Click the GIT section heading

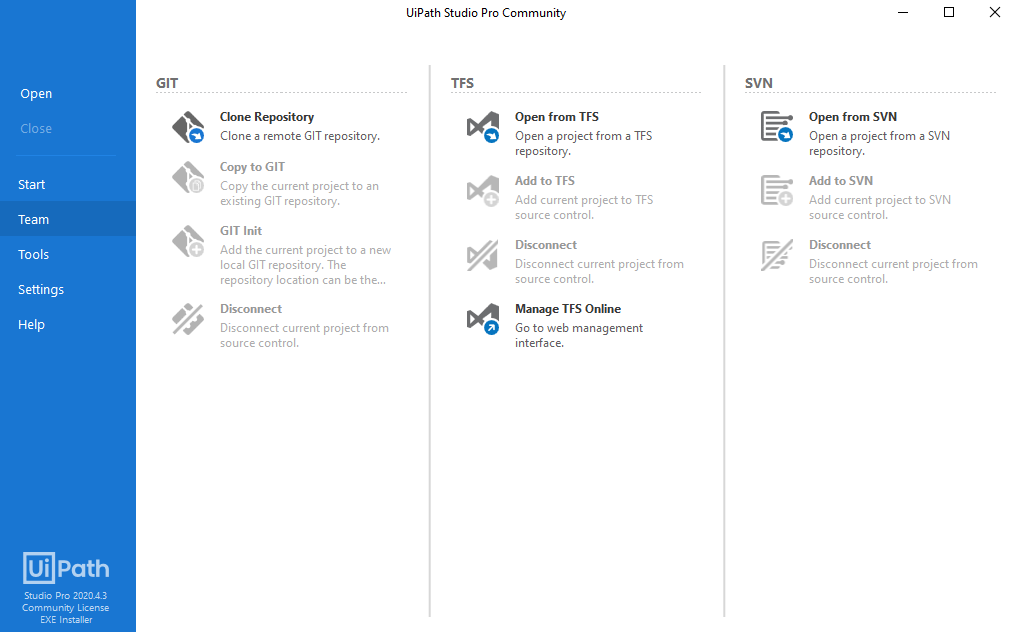click(167, 83)
